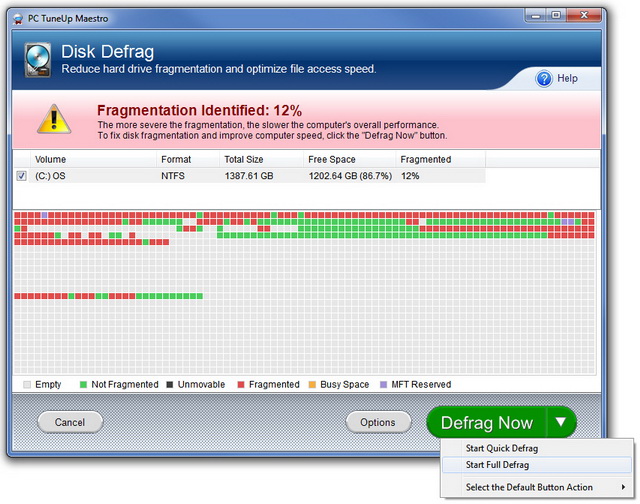
Task: Click the Options button
Action: 378,422
